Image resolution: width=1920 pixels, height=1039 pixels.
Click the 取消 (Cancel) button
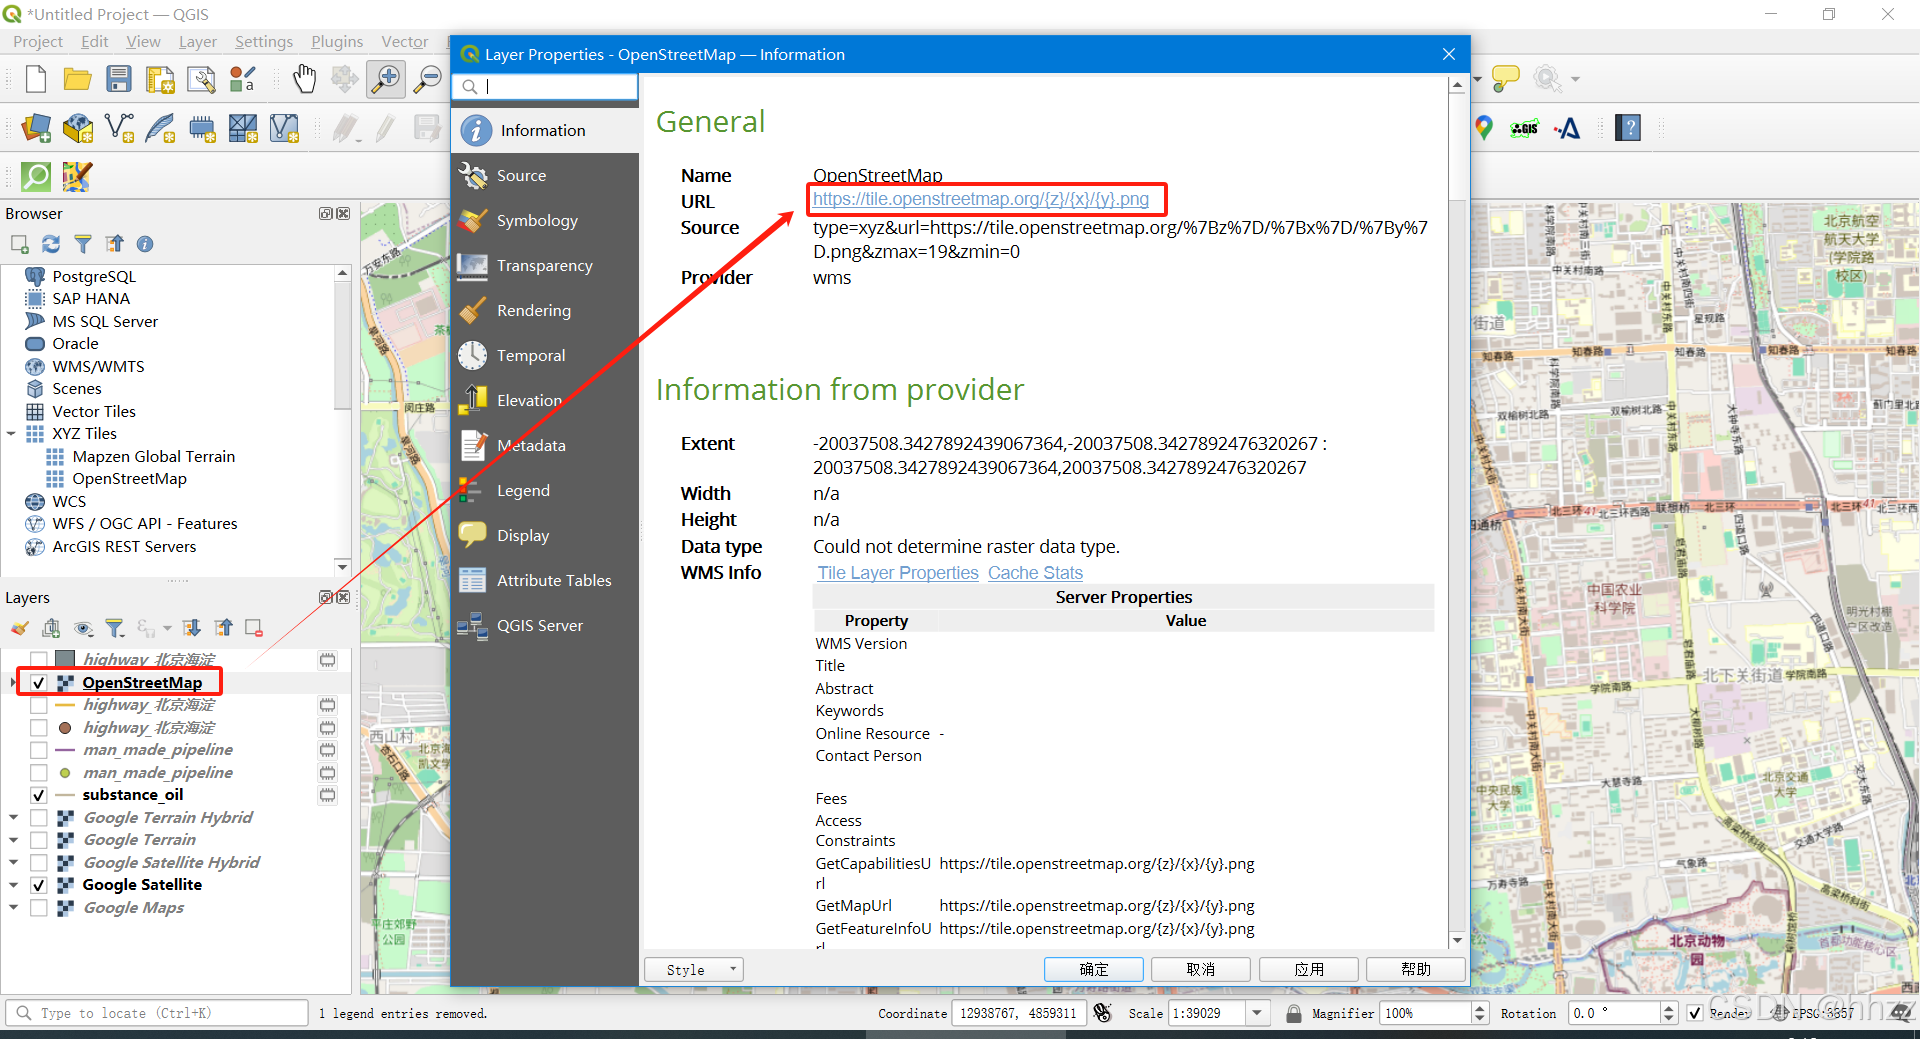pyautogui.click(x=1201, y=969)
